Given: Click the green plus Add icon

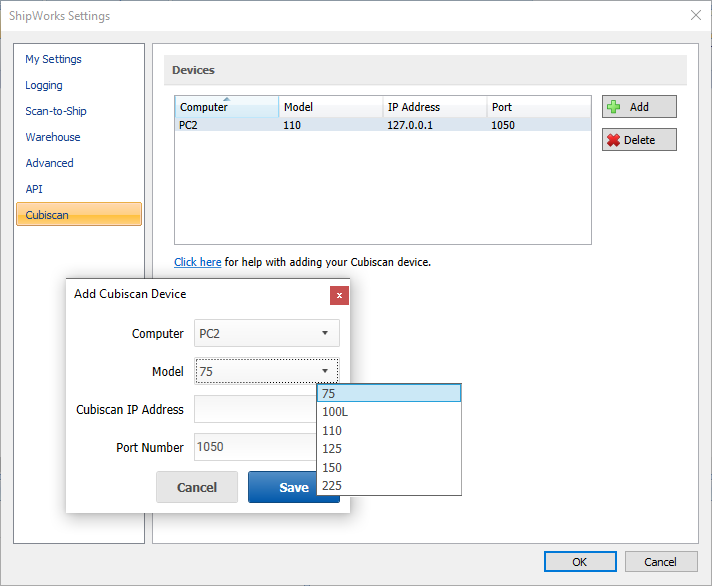Looking at the screenshot, I should coord(613,107).
